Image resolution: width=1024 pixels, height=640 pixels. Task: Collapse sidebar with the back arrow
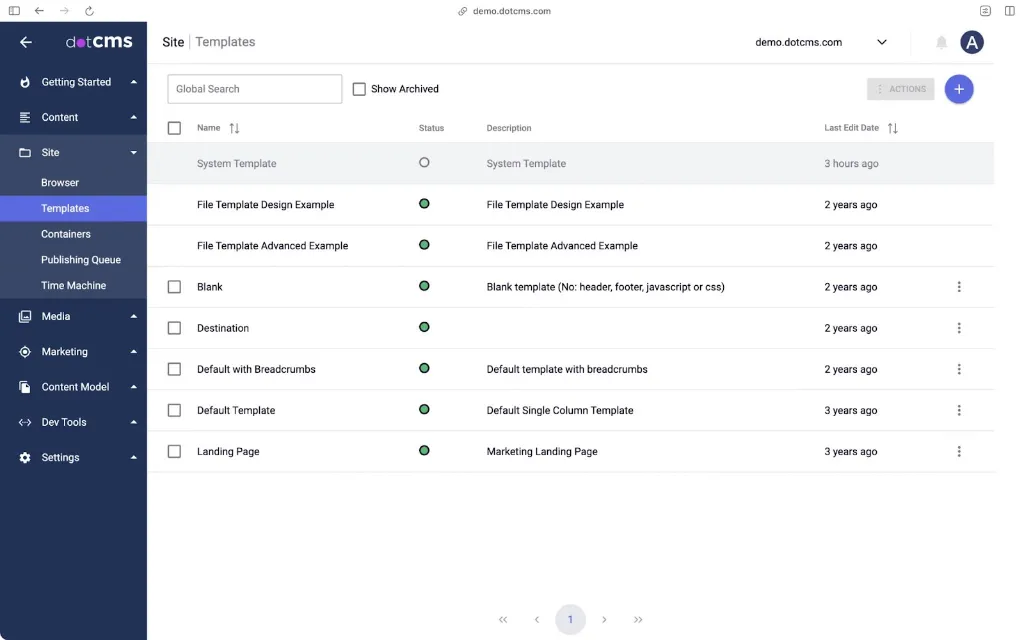pyautogui.click(x=26, y=42)
